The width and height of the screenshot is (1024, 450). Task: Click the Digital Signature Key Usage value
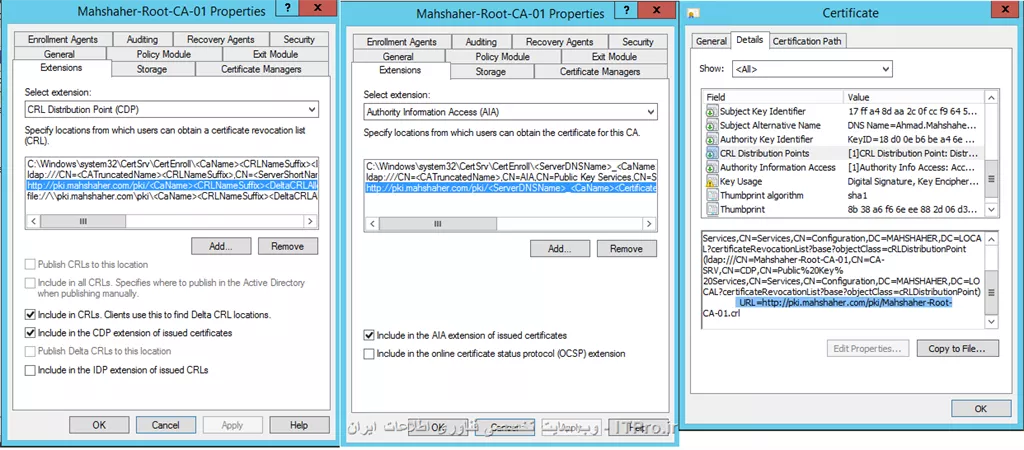[914, 182]
